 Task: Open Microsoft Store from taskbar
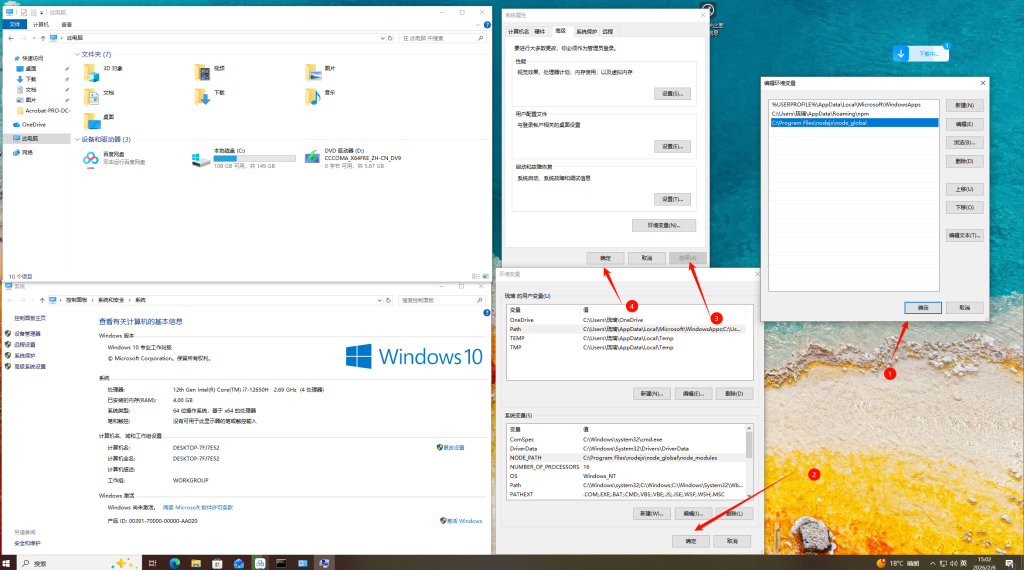pyautogui.click(x=217, y=563)
